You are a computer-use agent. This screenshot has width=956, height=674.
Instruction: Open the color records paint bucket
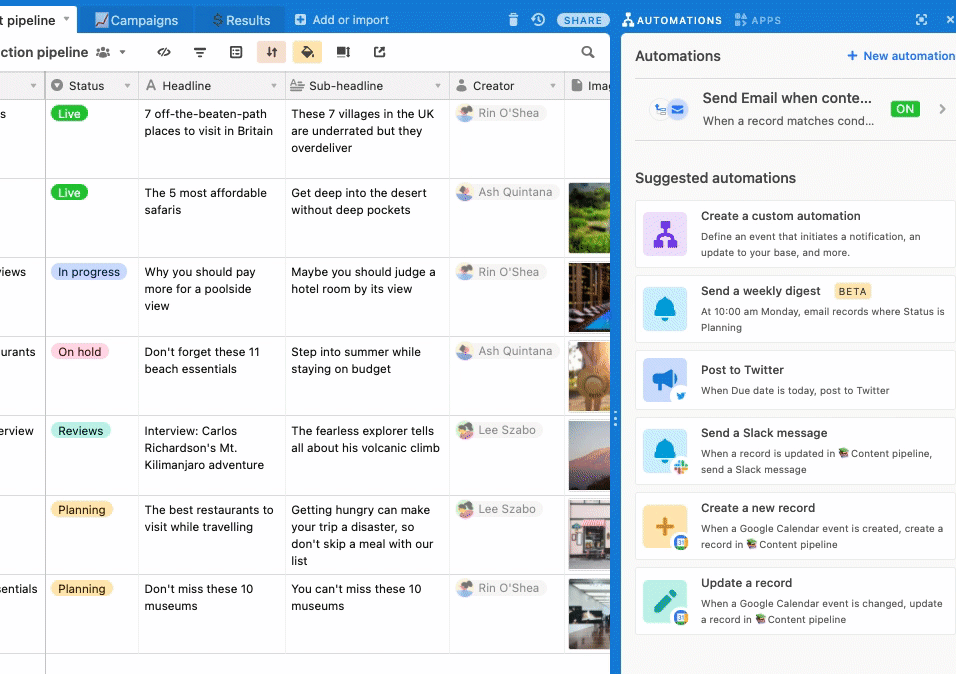(x=307, y=52)
